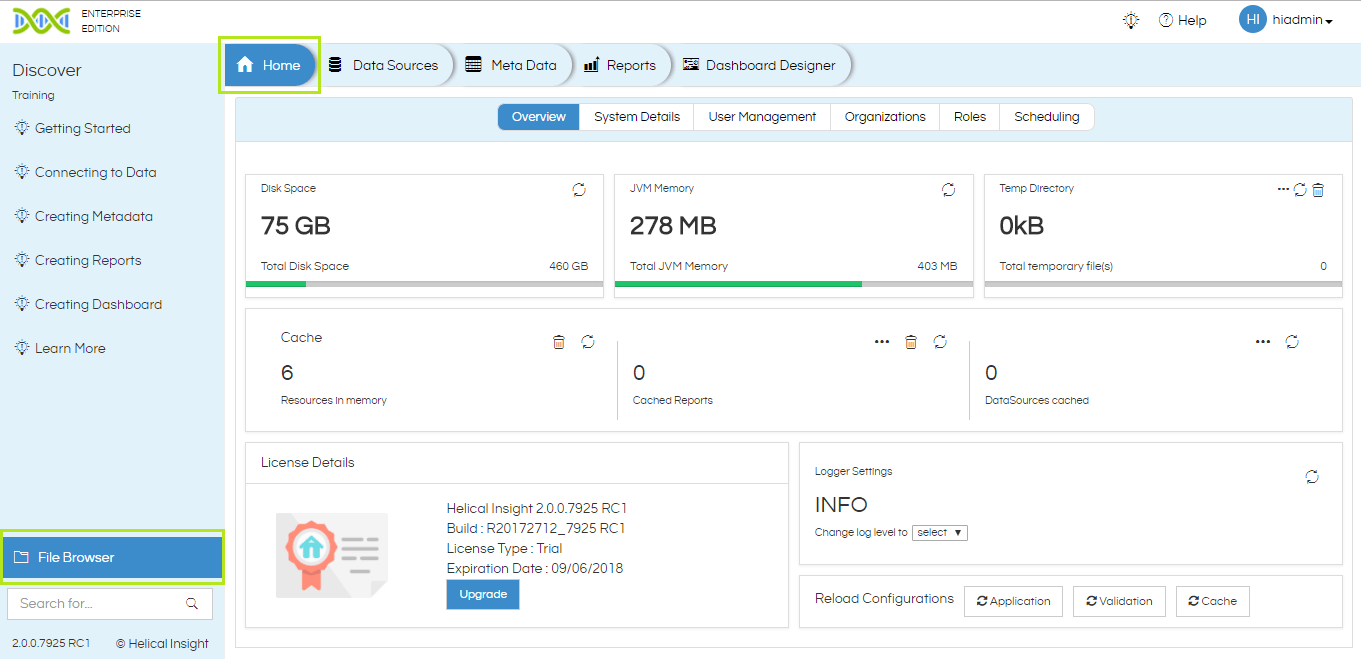
Task: Click the License Type : Trial text
Action: (x=505, y=548)
